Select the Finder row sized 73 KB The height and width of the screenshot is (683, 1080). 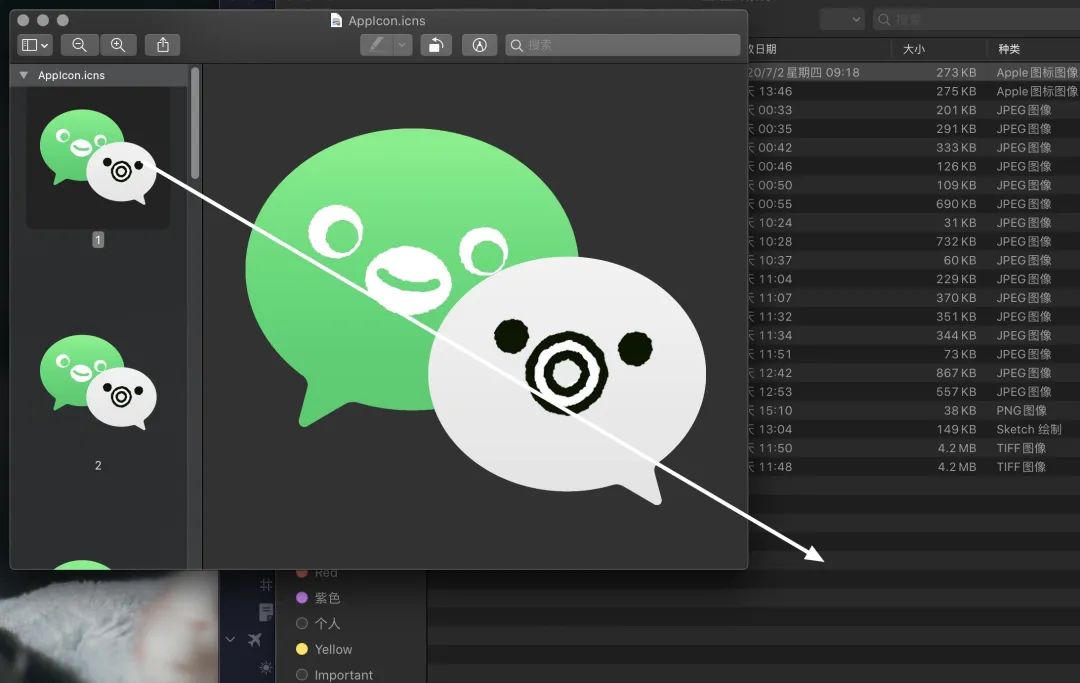pyautogui.click(x=914, y=354)
